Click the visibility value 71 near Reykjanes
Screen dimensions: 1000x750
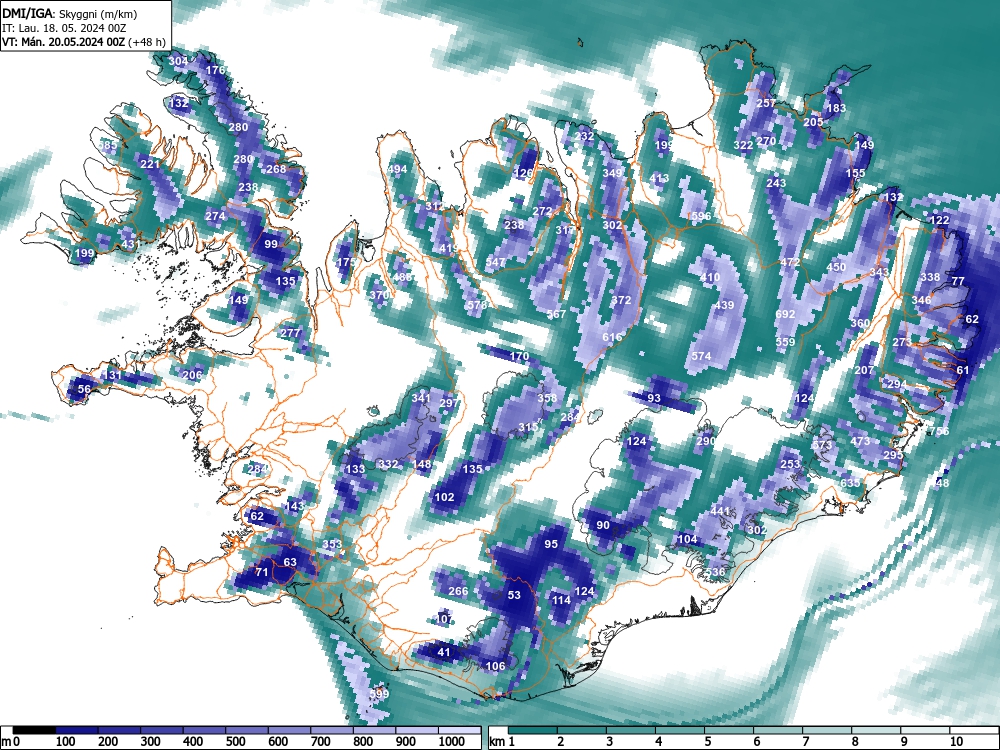click(x=261, y=572)
